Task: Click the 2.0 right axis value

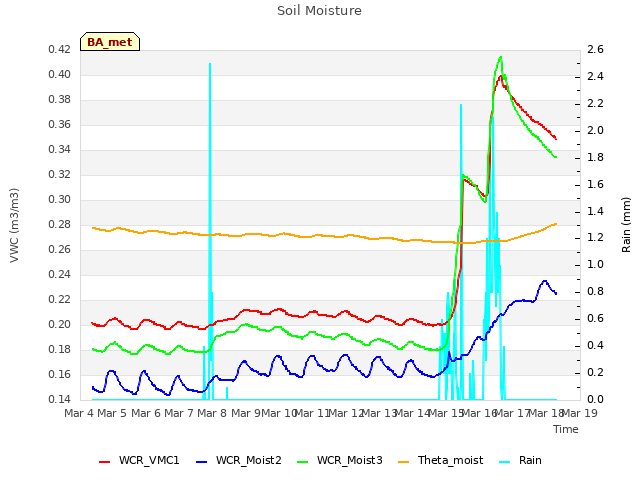Action: (595, 130)
